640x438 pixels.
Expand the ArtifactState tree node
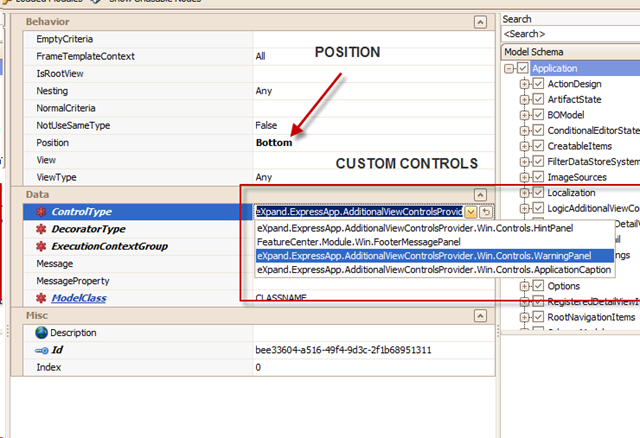(524, 99)
